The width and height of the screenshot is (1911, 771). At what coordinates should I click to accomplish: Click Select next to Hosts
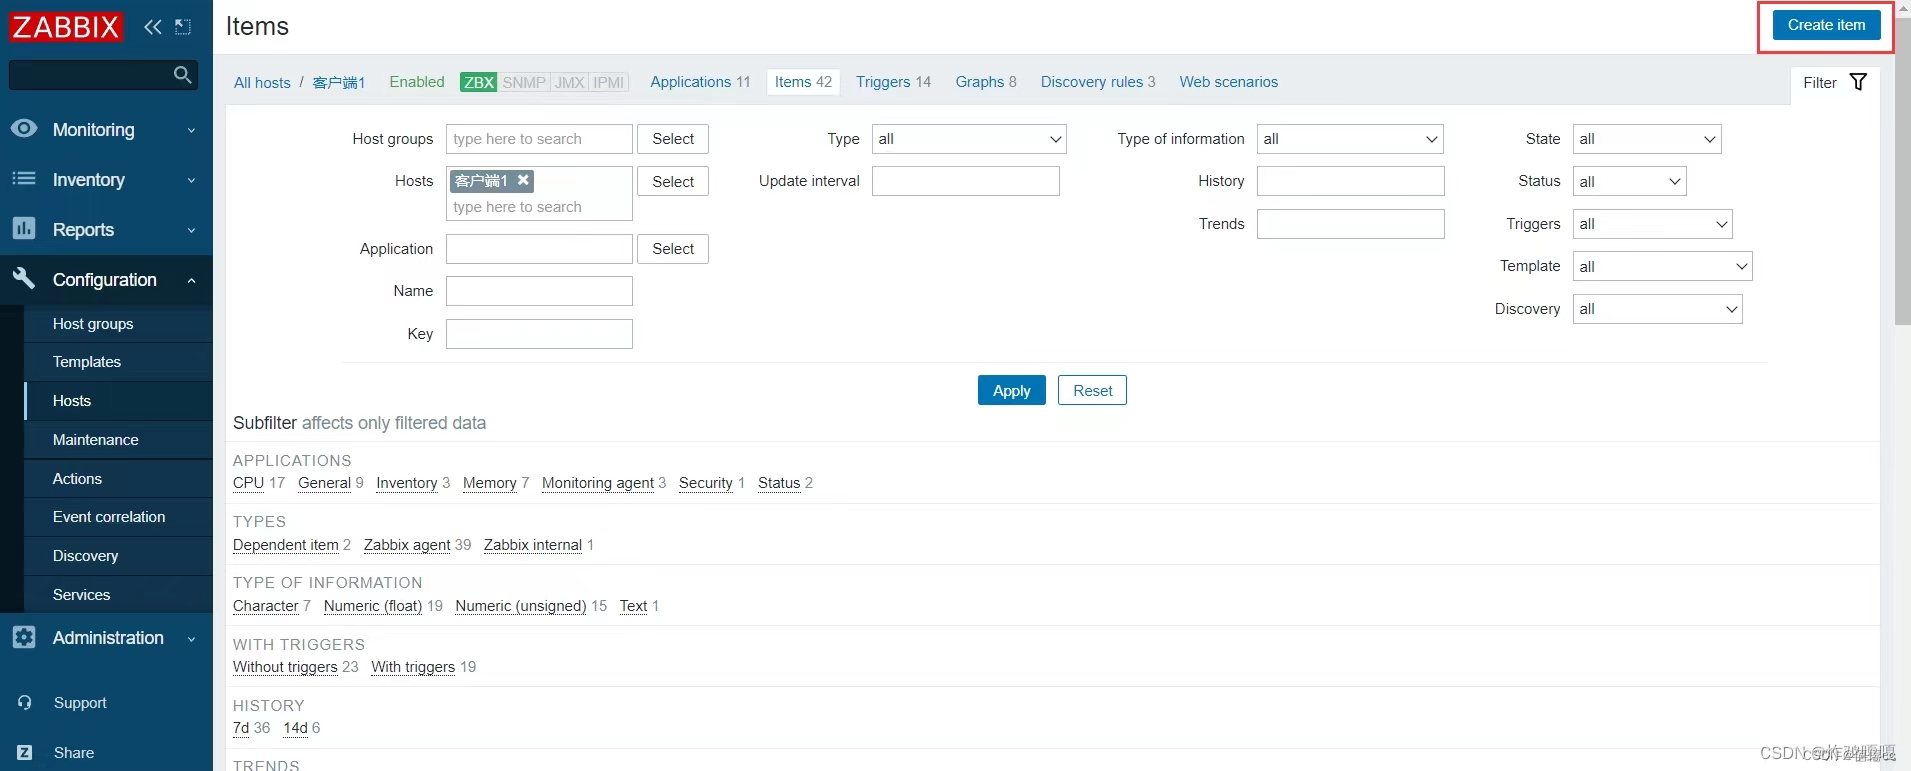(673, 181)
